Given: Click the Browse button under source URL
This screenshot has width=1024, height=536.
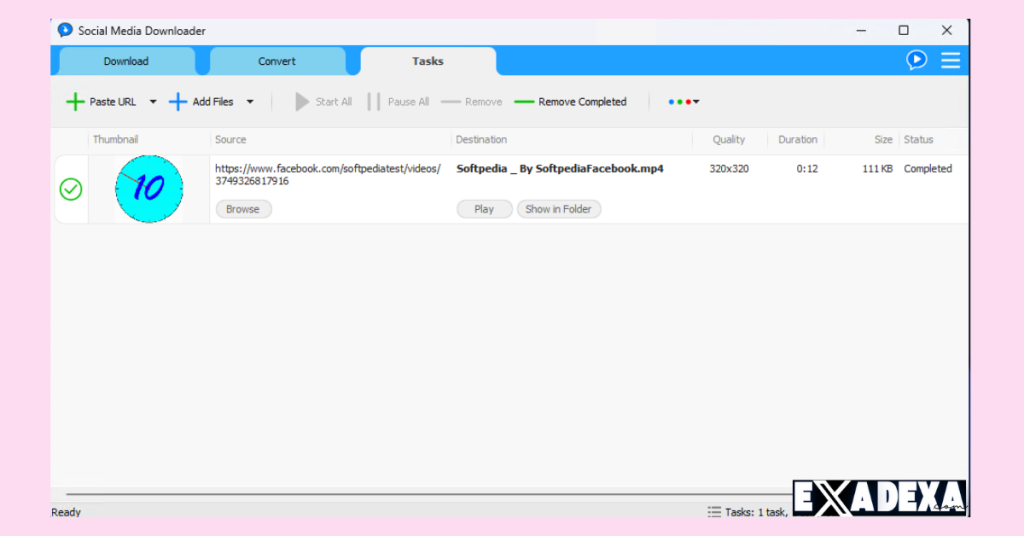Looking at the screenshot, I should pos(243,209).
